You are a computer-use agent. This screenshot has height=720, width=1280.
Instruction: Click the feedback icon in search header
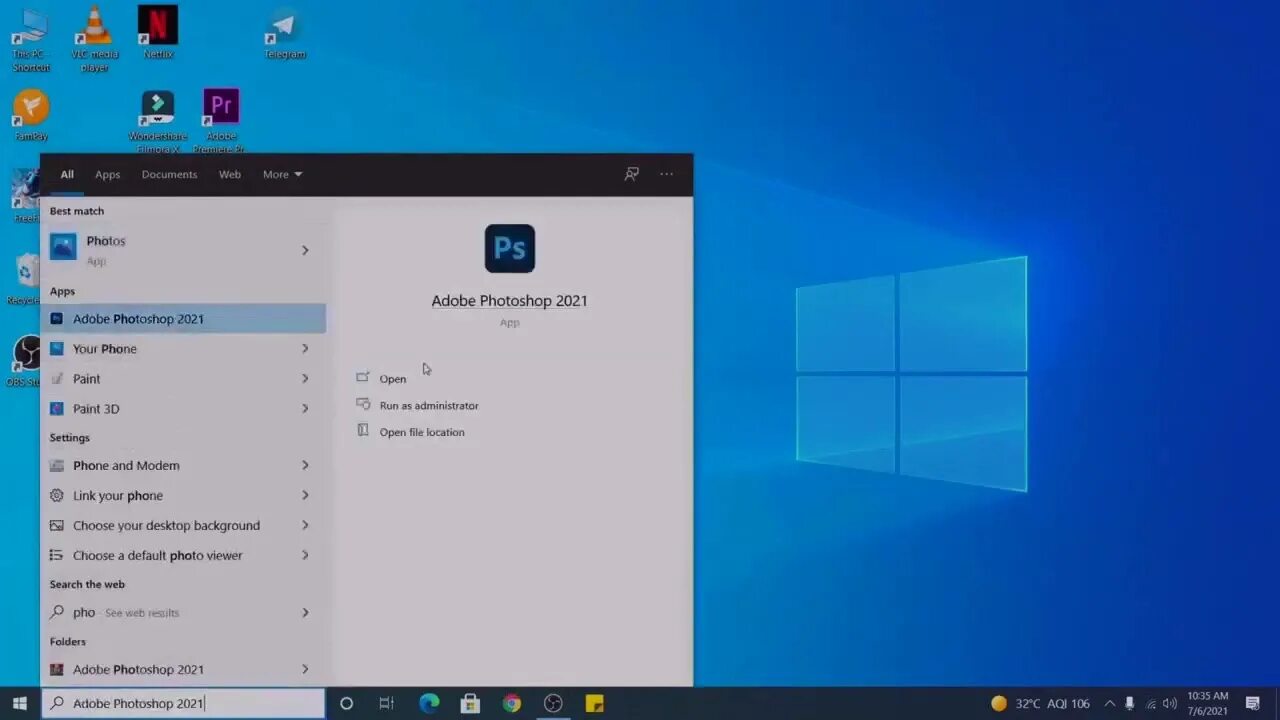tap(631, 174)
